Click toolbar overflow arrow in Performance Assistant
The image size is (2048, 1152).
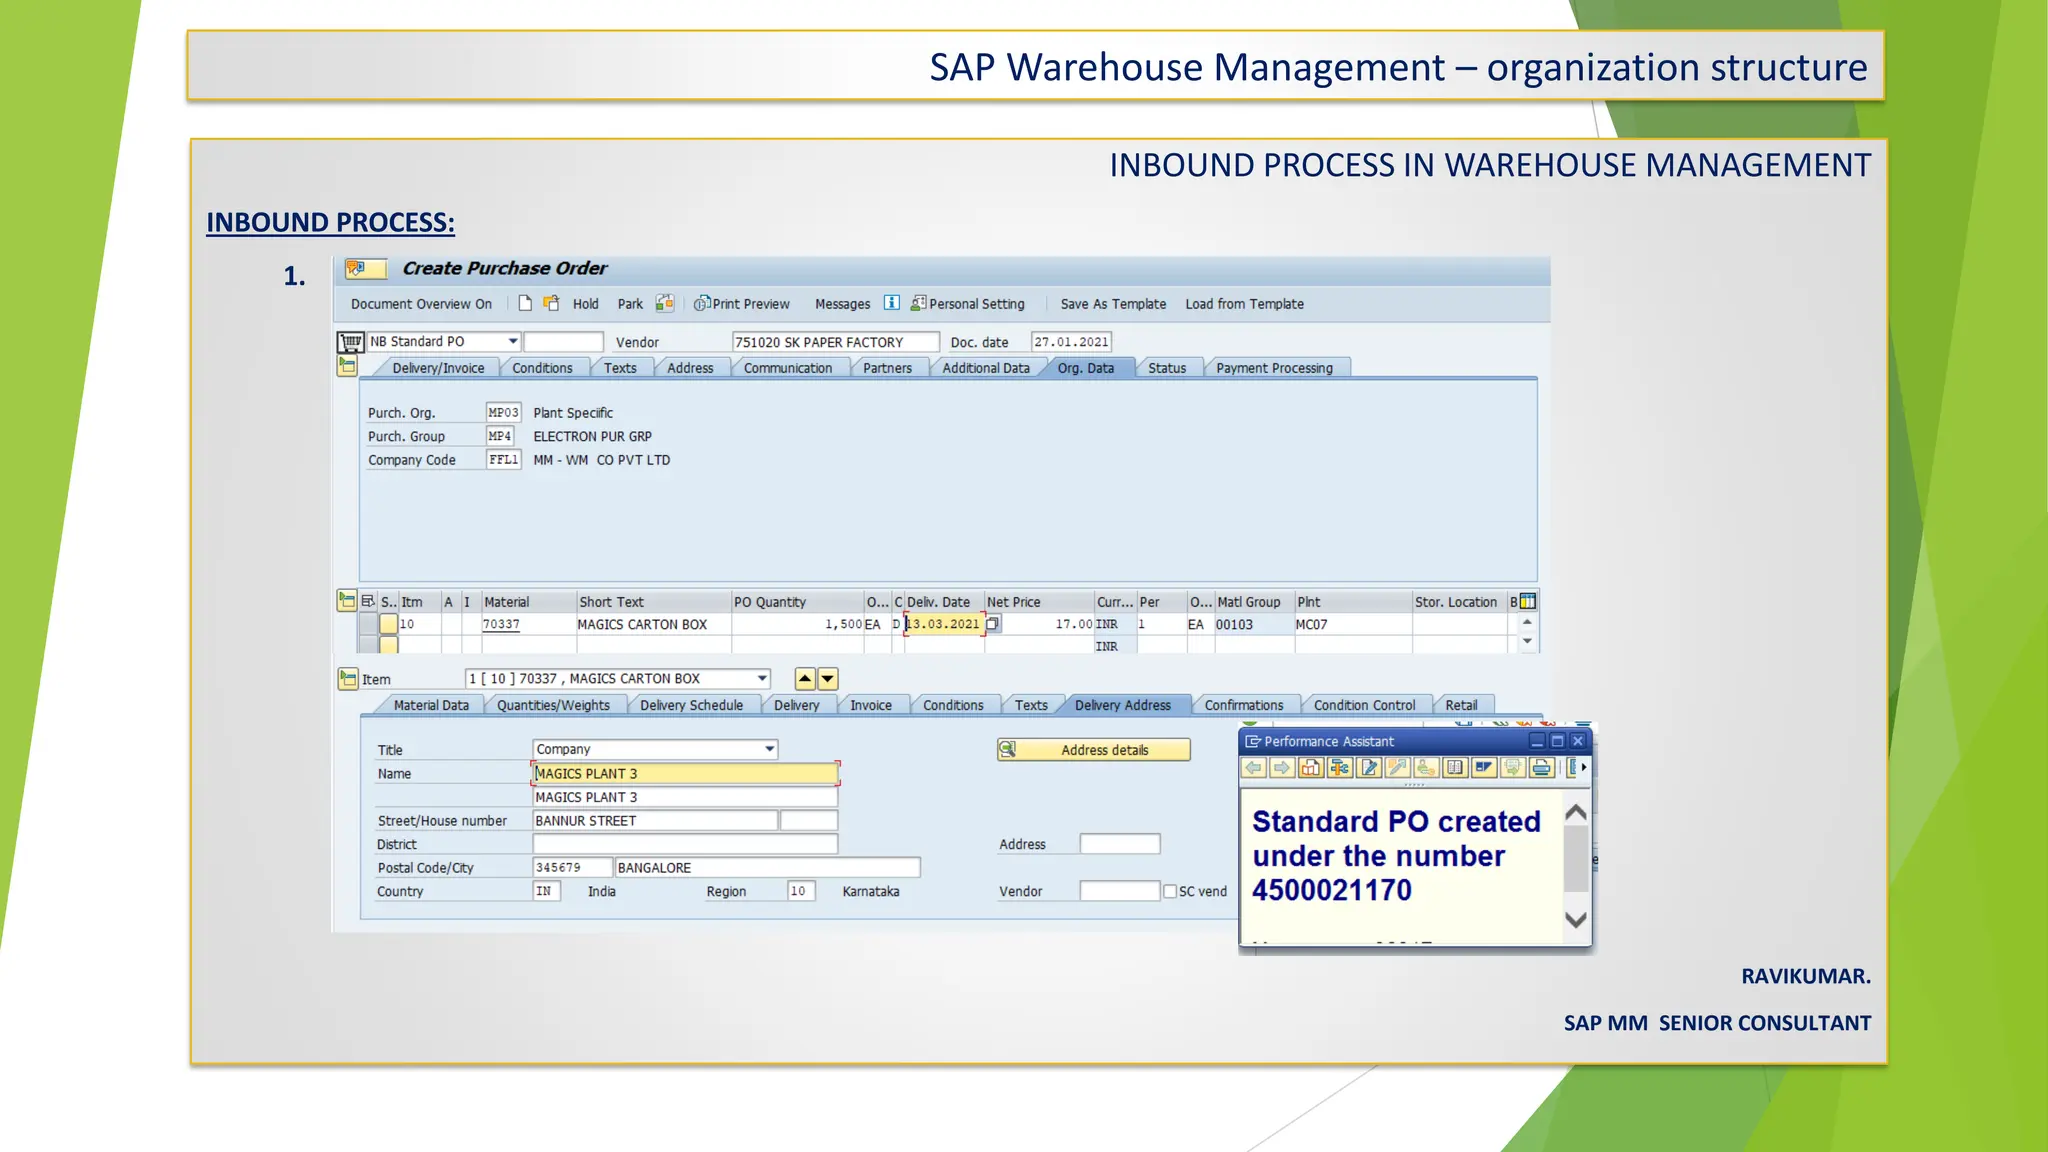1584,767
